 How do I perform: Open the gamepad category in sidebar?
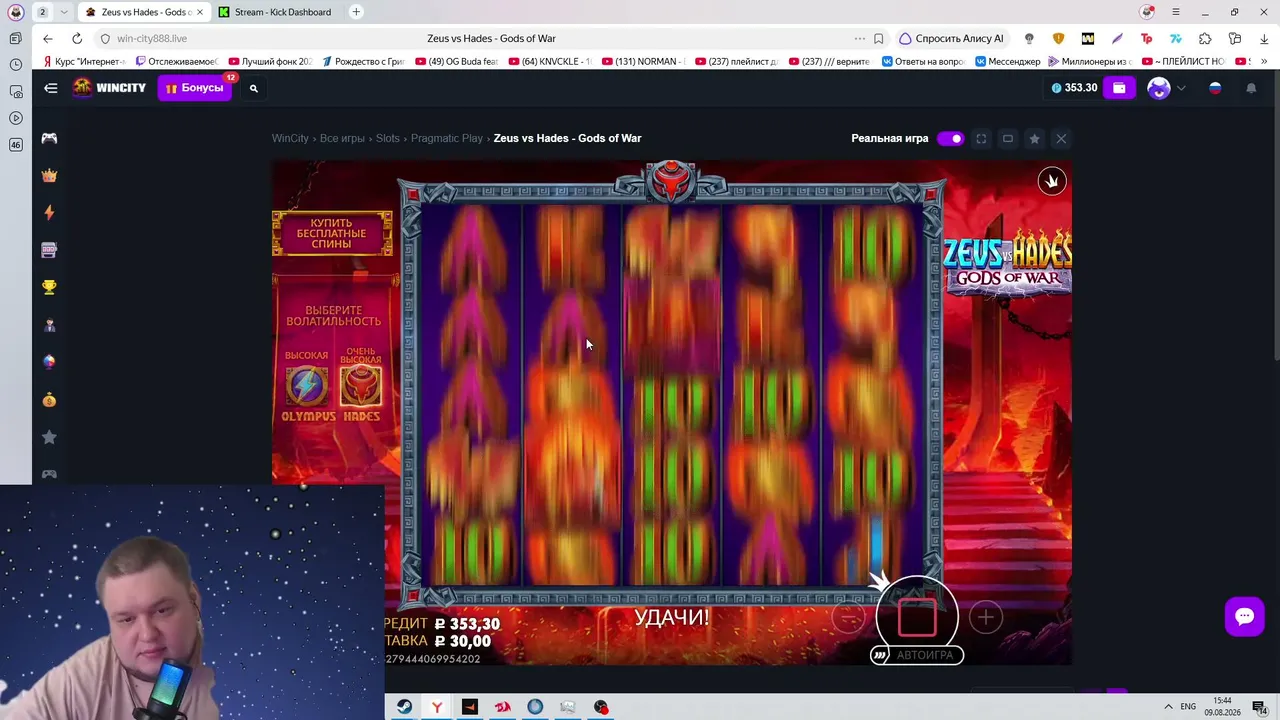pos(49,139)
